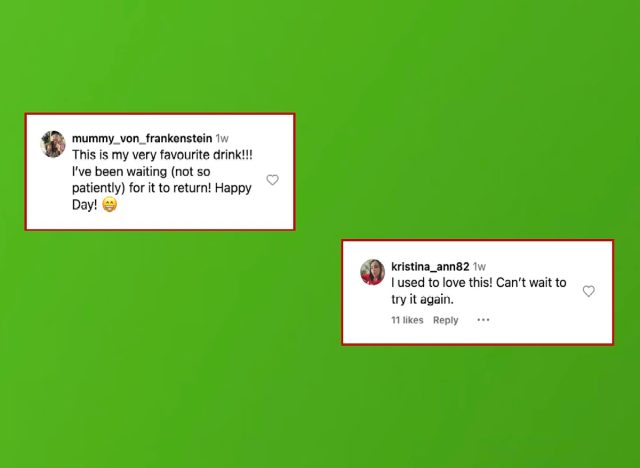The image size is (640, 468).
Task: Select the line "This is my very favourite drink!!!"
Action: pyautogui.click(x=162, y=155)
